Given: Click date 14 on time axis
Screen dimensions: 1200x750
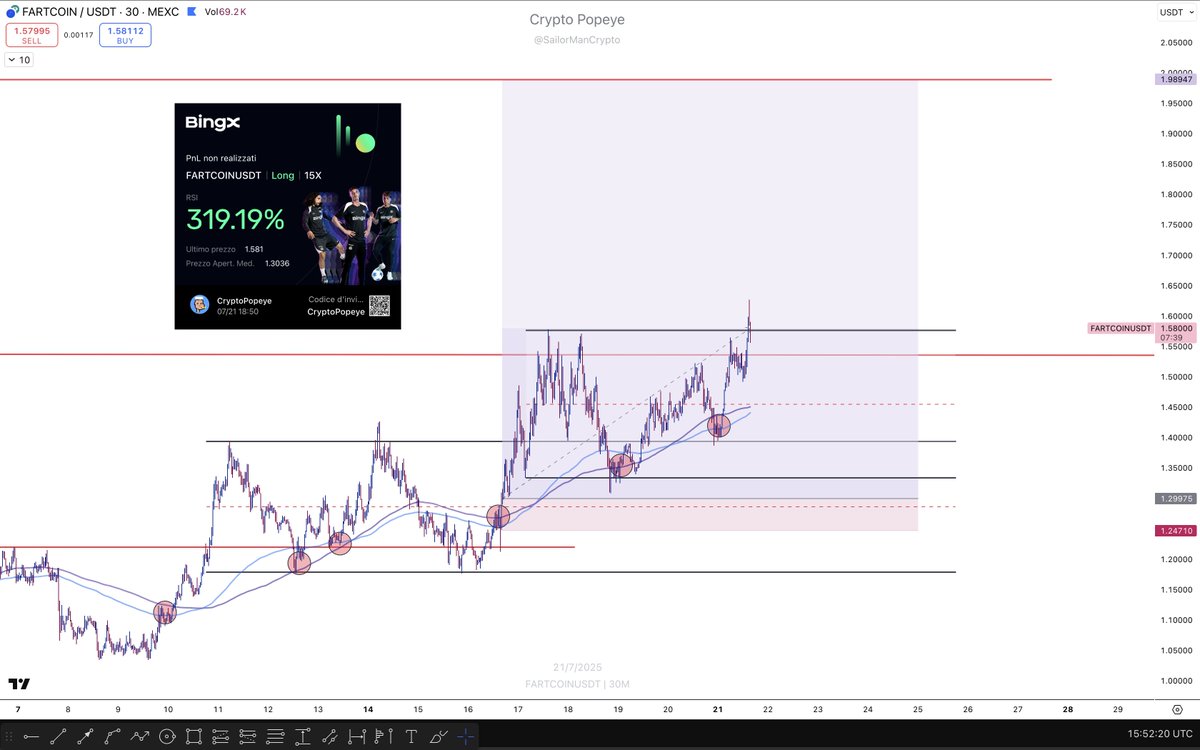Looking at the screenshot, I should click(x=368, y=708).
